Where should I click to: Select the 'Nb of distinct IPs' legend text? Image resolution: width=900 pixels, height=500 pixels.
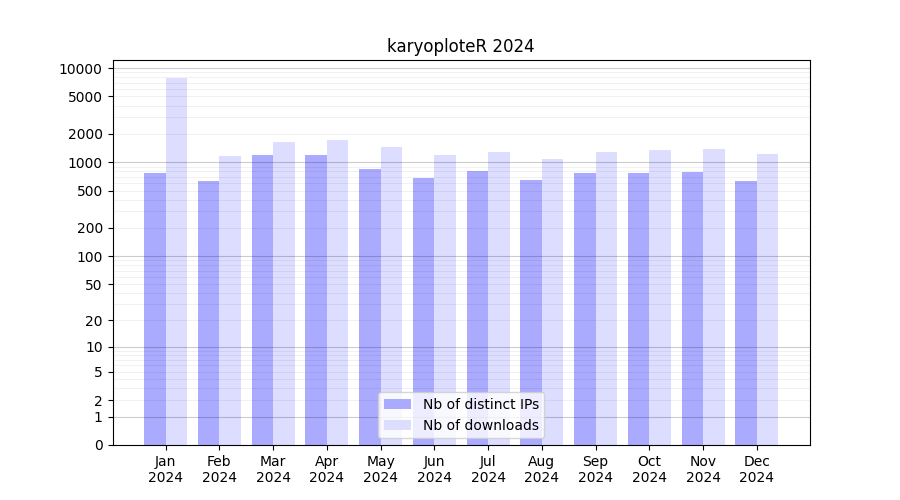[480, 404]
